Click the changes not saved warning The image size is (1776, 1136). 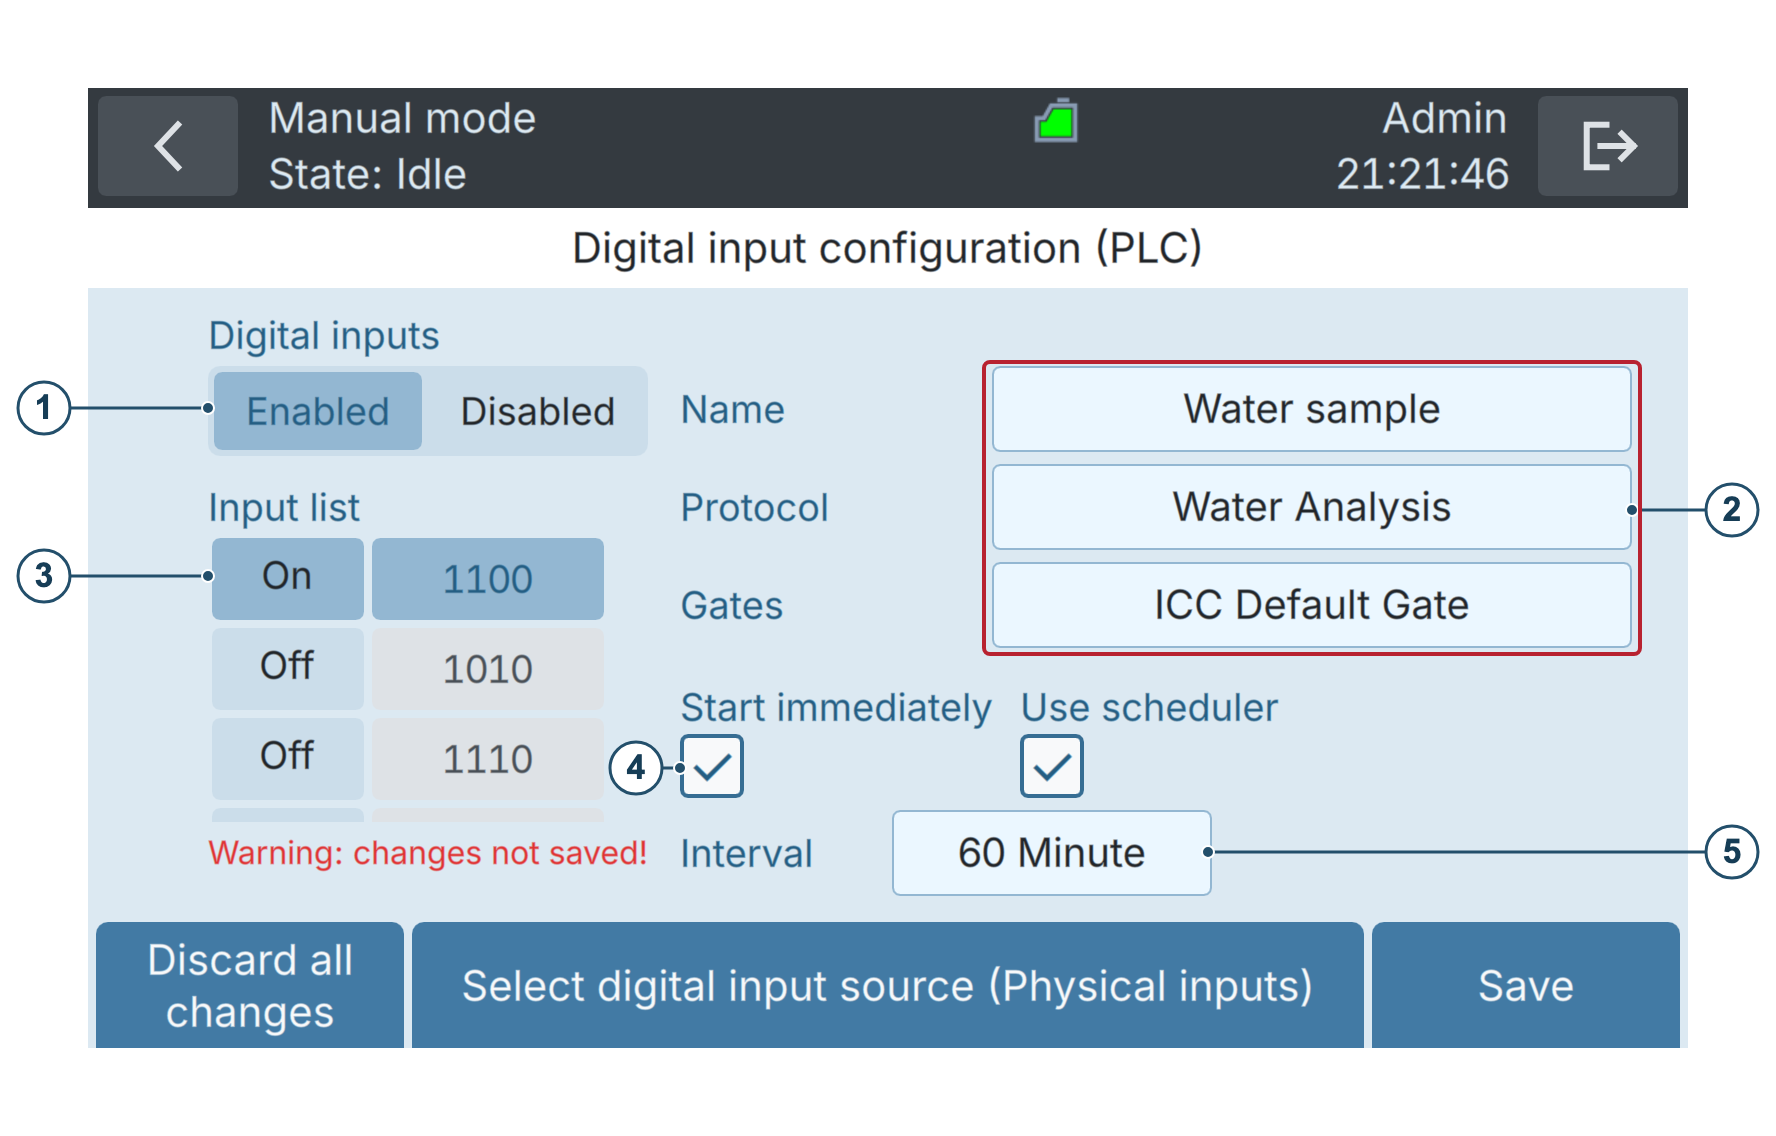coord(428,853)
